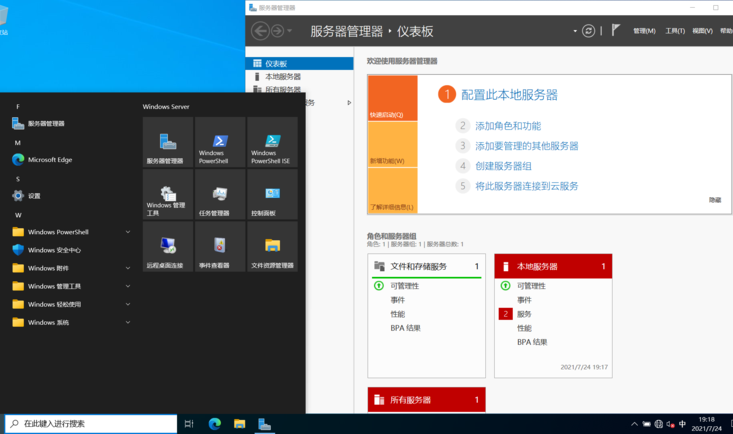Open the 控制面板 tile
The height and width of the screenshot is (434, 733).
272,194
